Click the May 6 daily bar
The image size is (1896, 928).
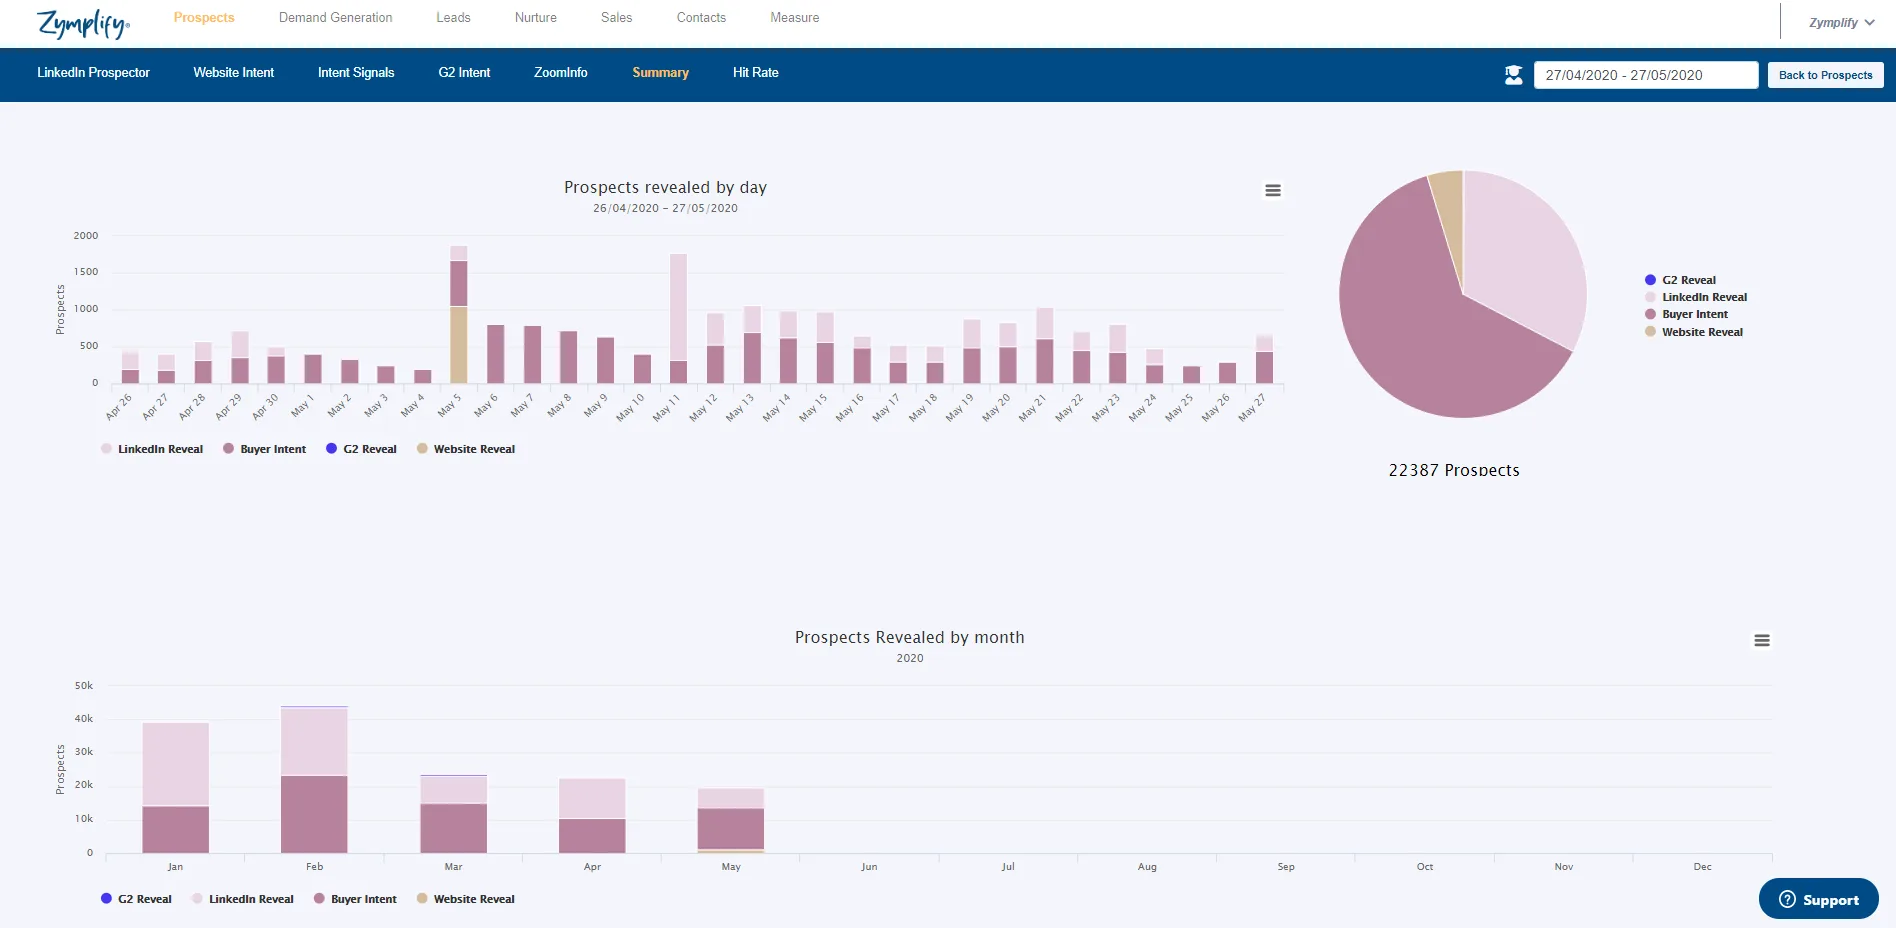(x=495, y=354)
